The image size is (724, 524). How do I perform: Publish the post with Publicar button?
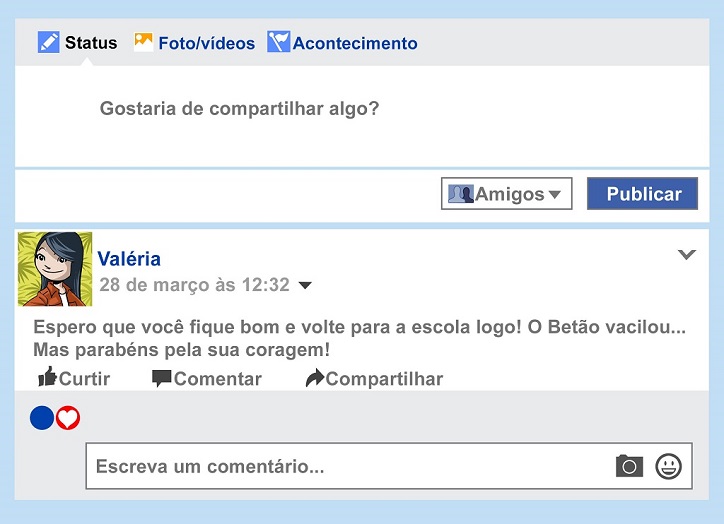coord(642,193)
